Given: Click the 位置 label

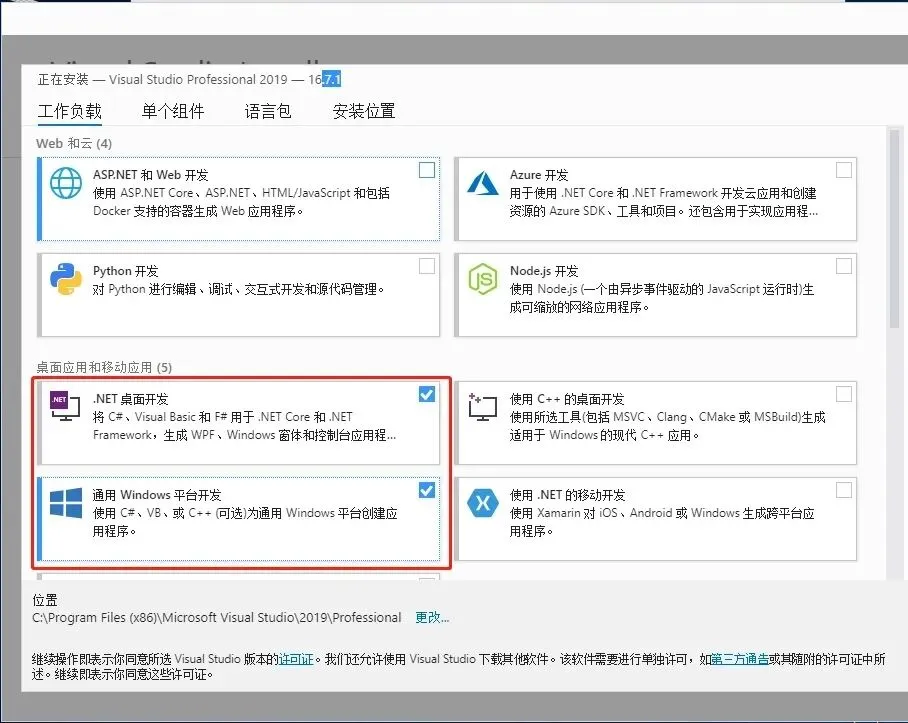Looking at the screenshot, I should click(x=45, y=600).
